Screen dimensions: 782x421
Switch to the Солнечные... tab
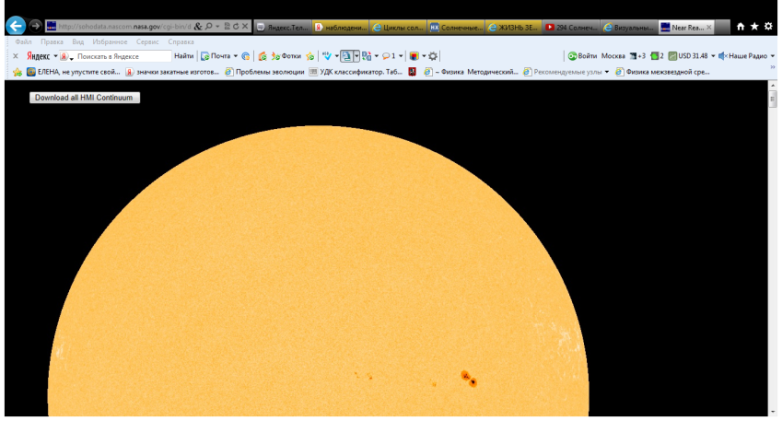456,27
